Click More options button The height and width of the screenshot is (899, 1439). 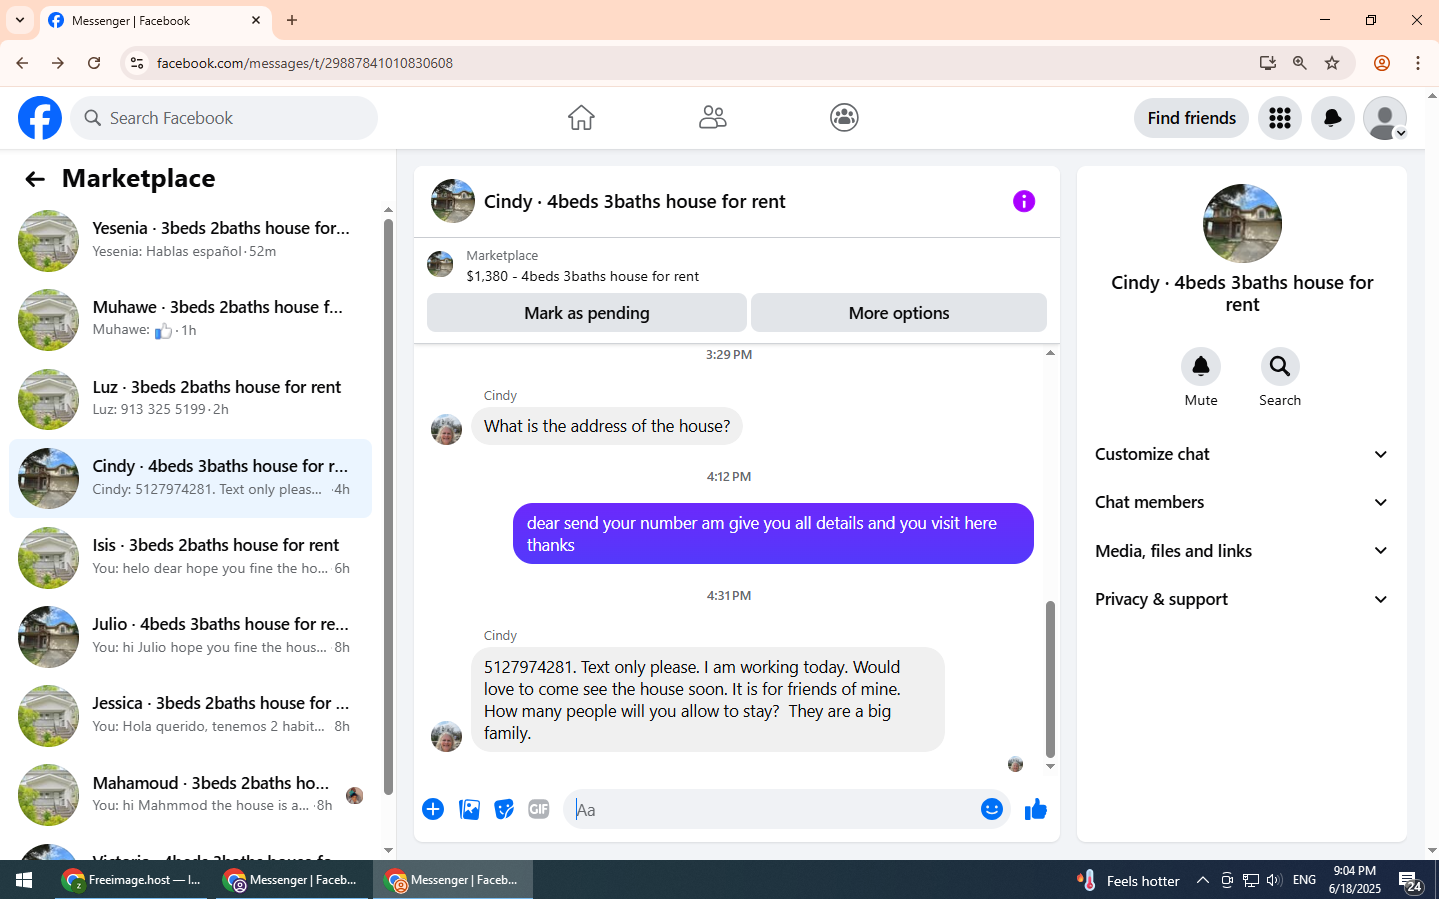(899, 313)
